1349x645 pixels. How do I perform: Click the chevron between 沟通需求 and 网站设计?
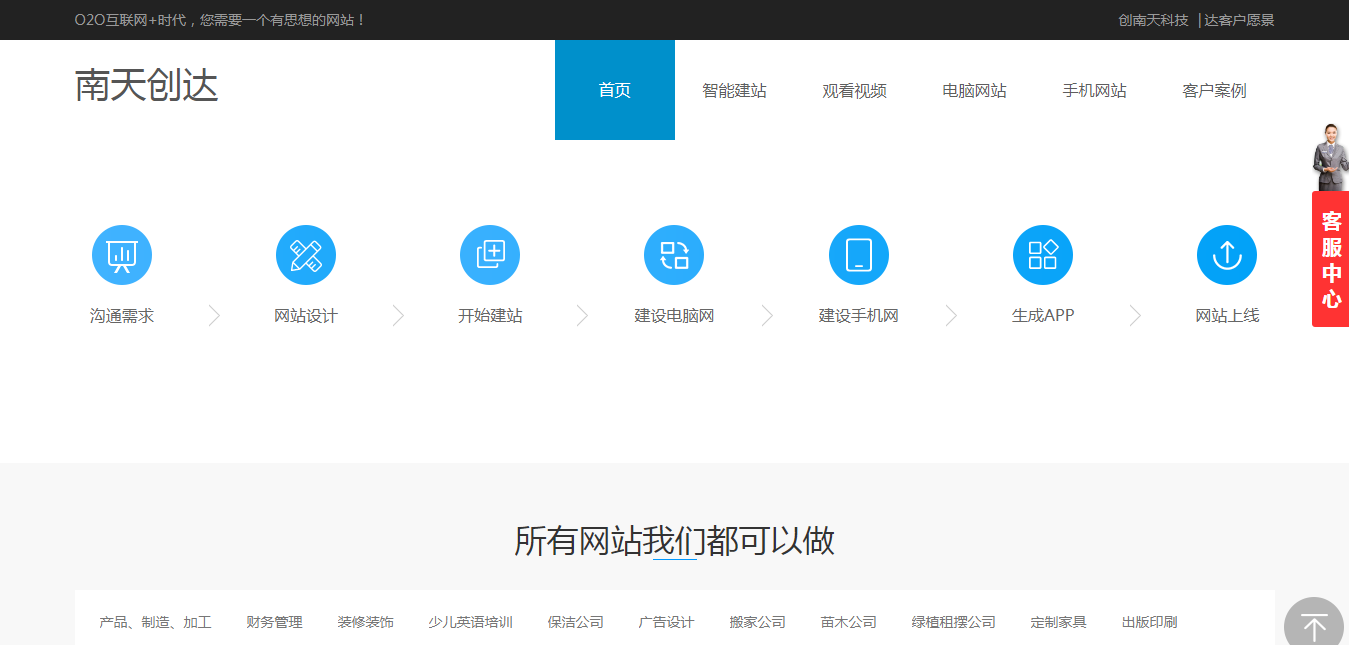coord(213,315)
